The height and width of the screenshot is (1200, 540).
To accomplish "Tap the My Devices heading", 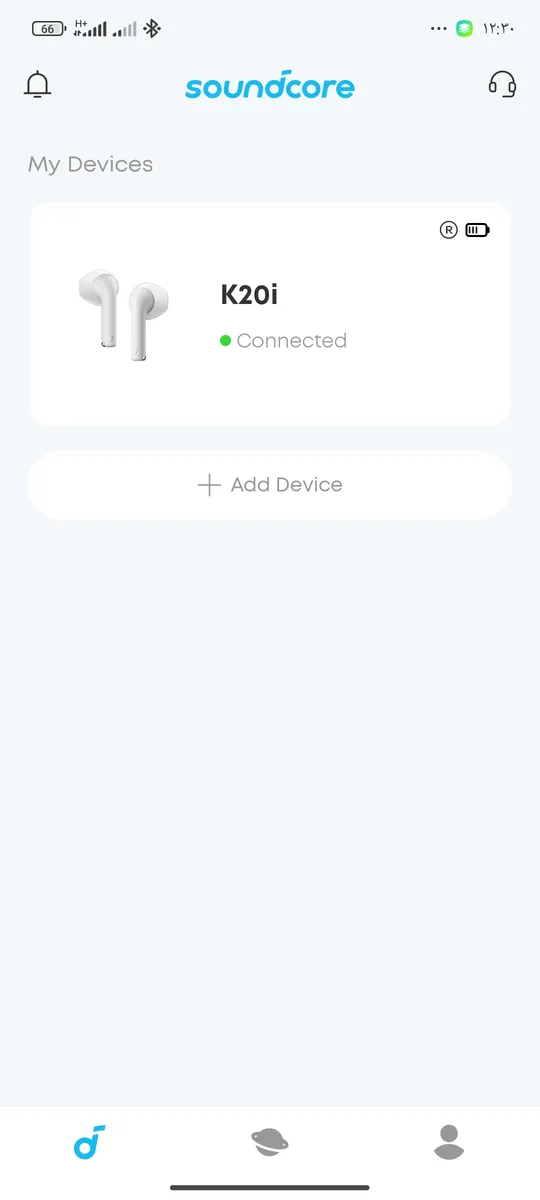I will tap(91, 165).
